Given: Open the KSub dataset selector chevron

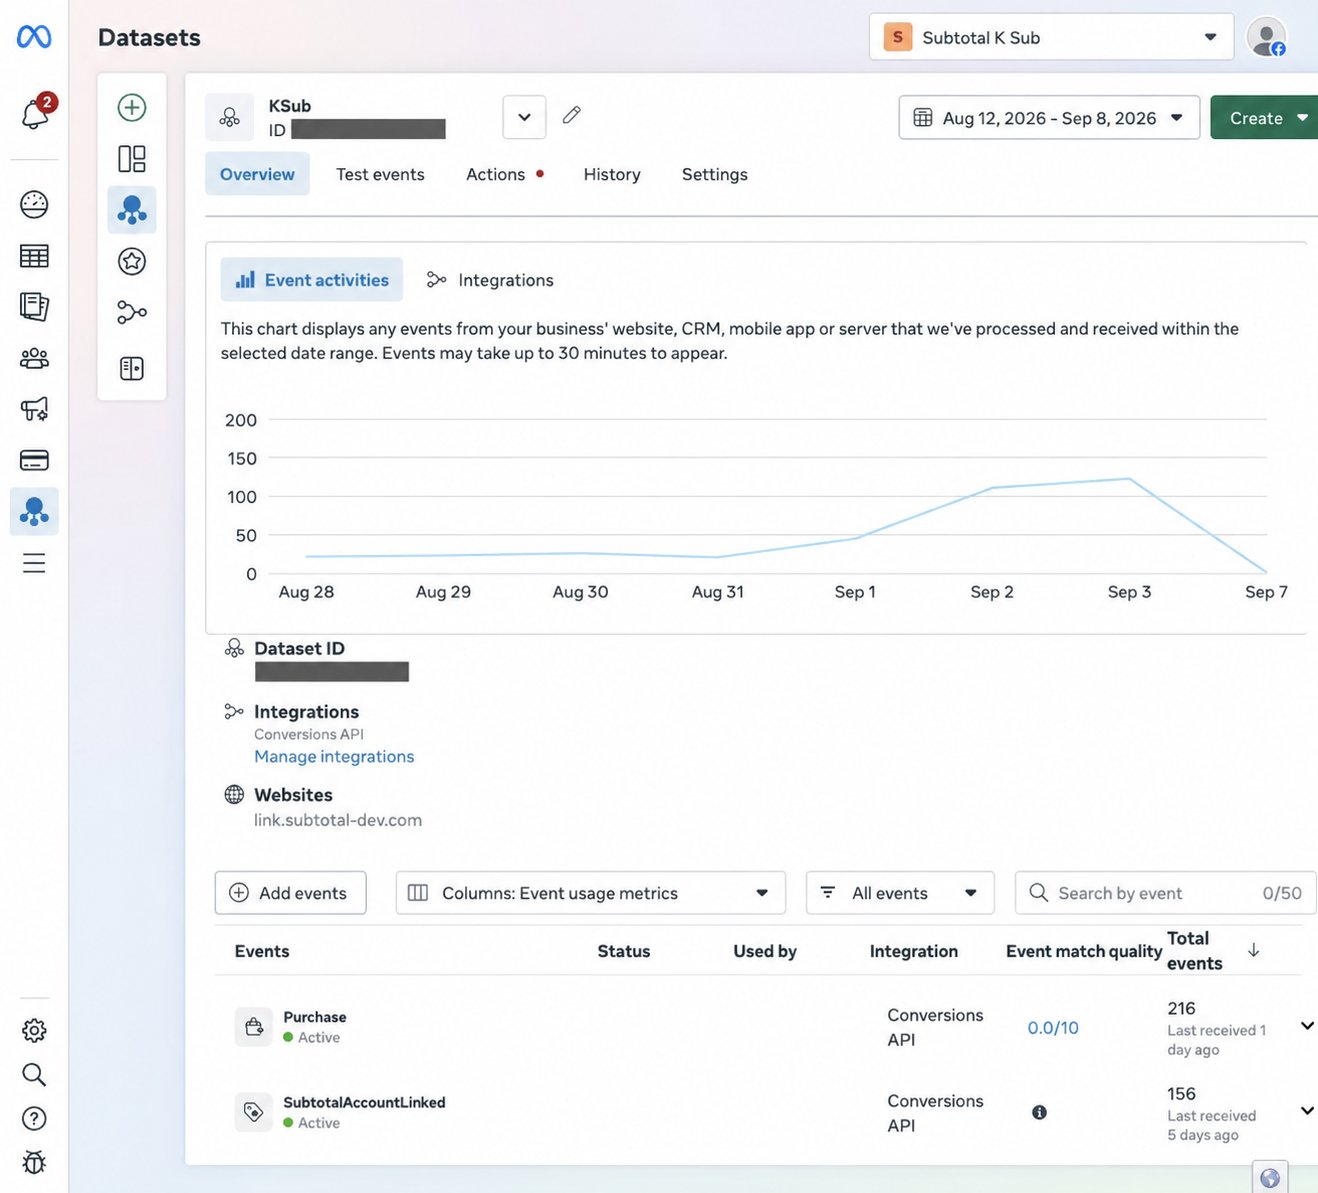Looking at the screenshot, I should [524, 117].
